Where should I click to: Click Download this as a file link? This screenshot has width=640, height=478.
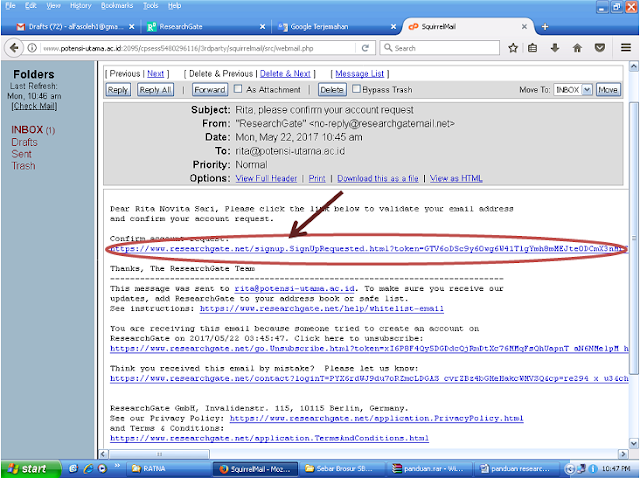378,178
